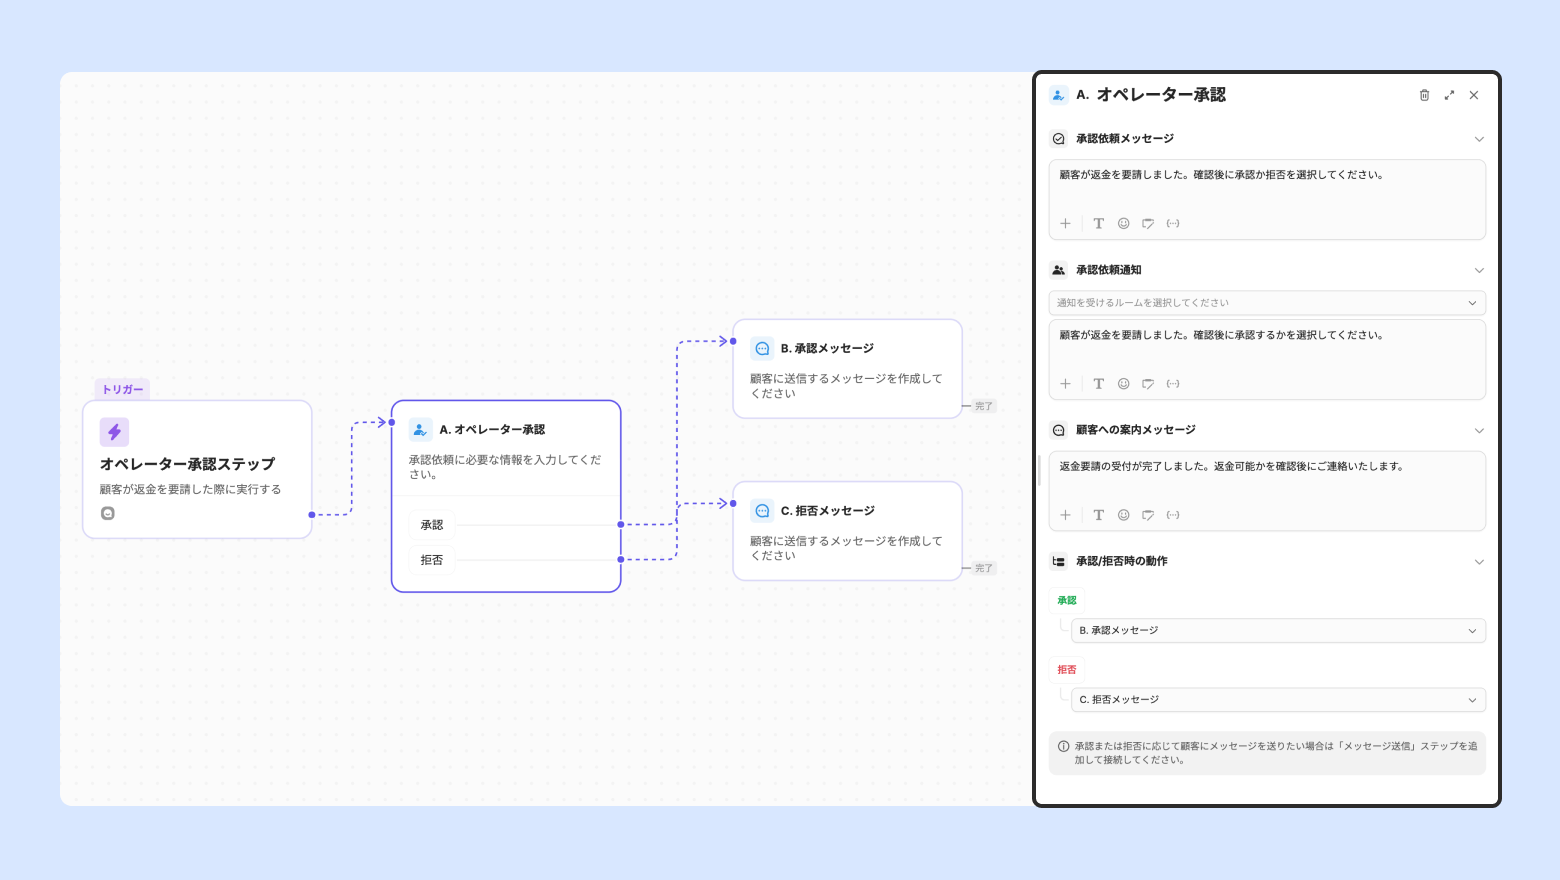Click the note-with-pen icon in 承認依頼メッセージ editor
This screenshot has width=1560, height=880.
coord(1148,224)
